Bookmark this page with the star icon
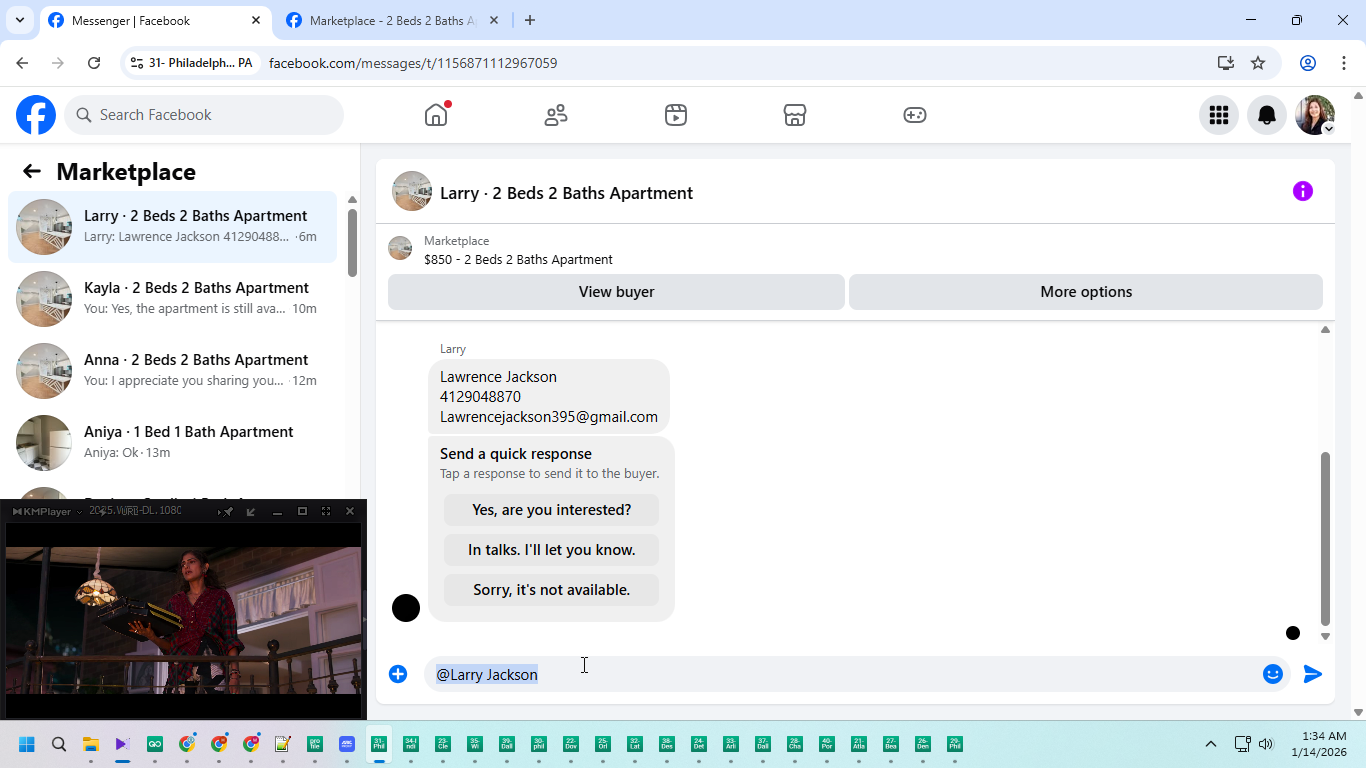This screenshot has width=1366, height=768. tap(1258, 63)
